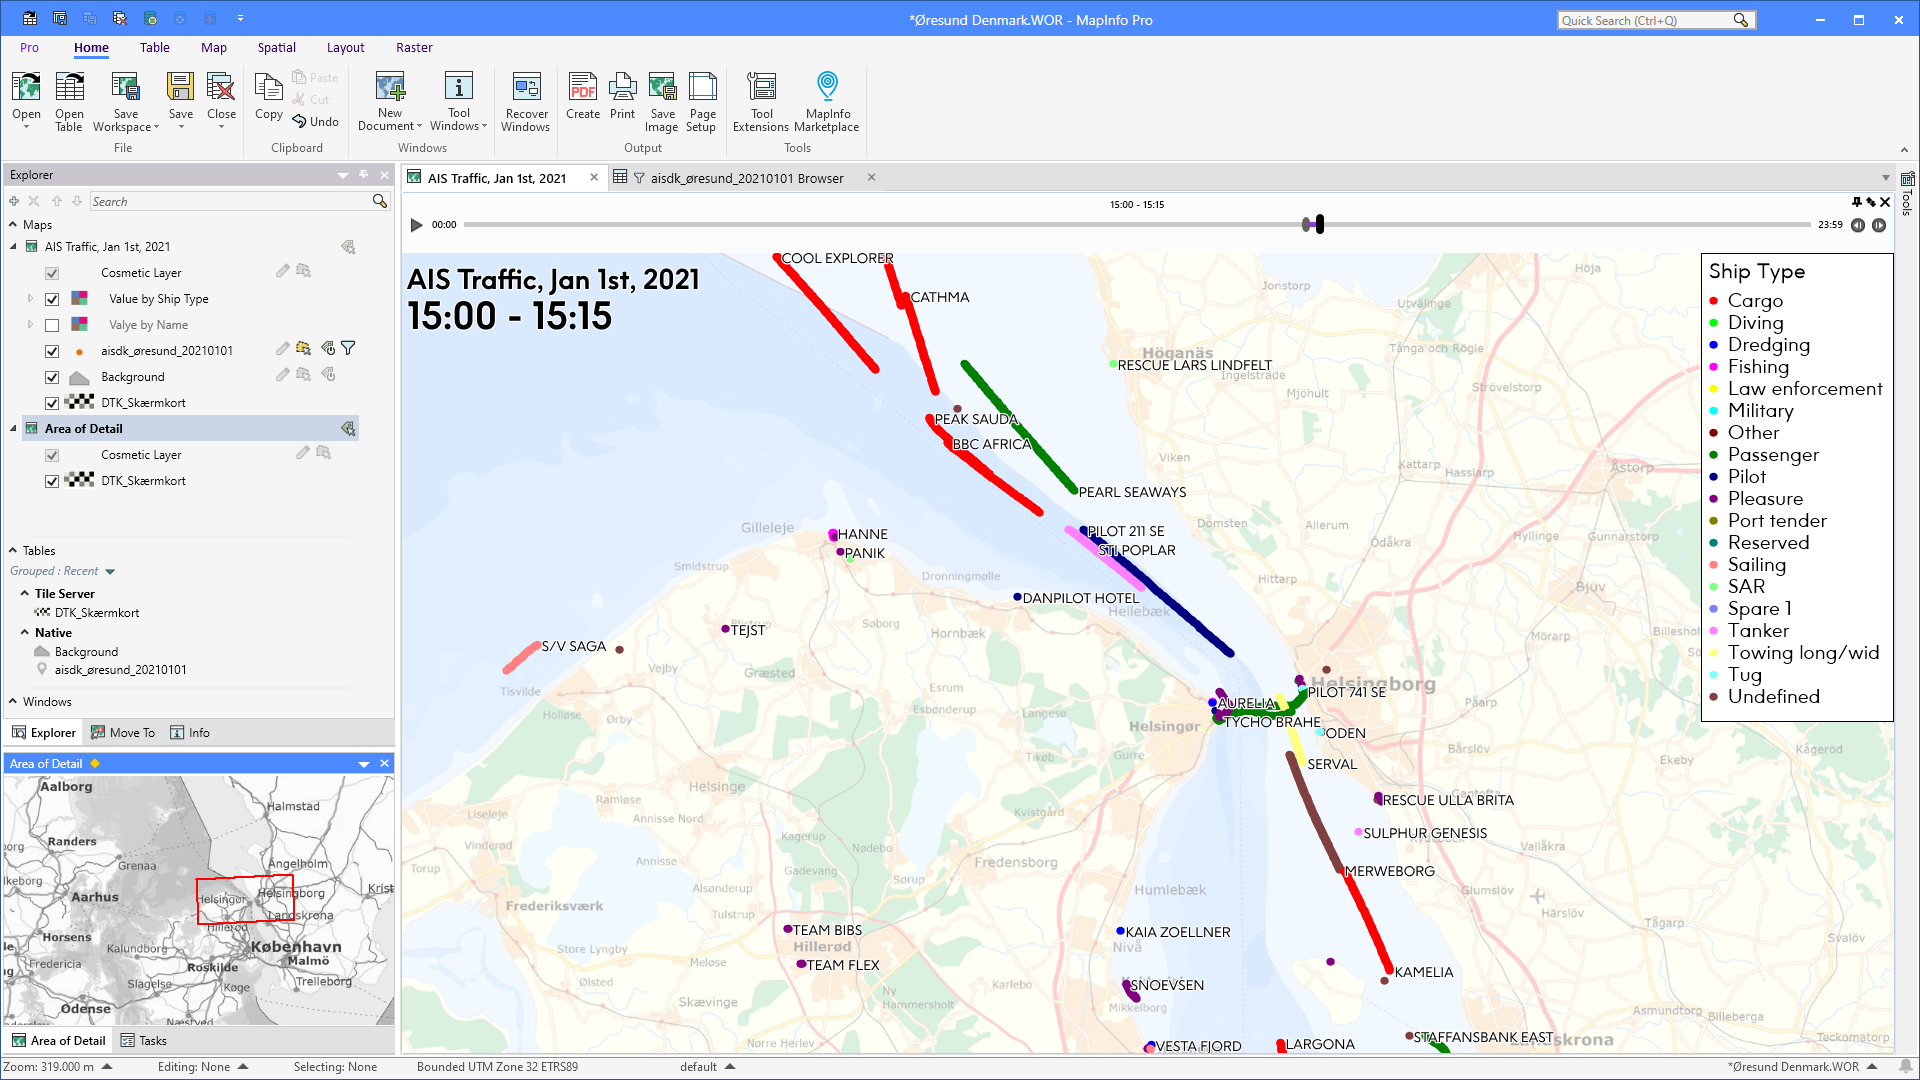Pin the map window tools overlay
Image resolution: width=1920 pixels, height=1080 pixels.
[x=1856, y=202]
